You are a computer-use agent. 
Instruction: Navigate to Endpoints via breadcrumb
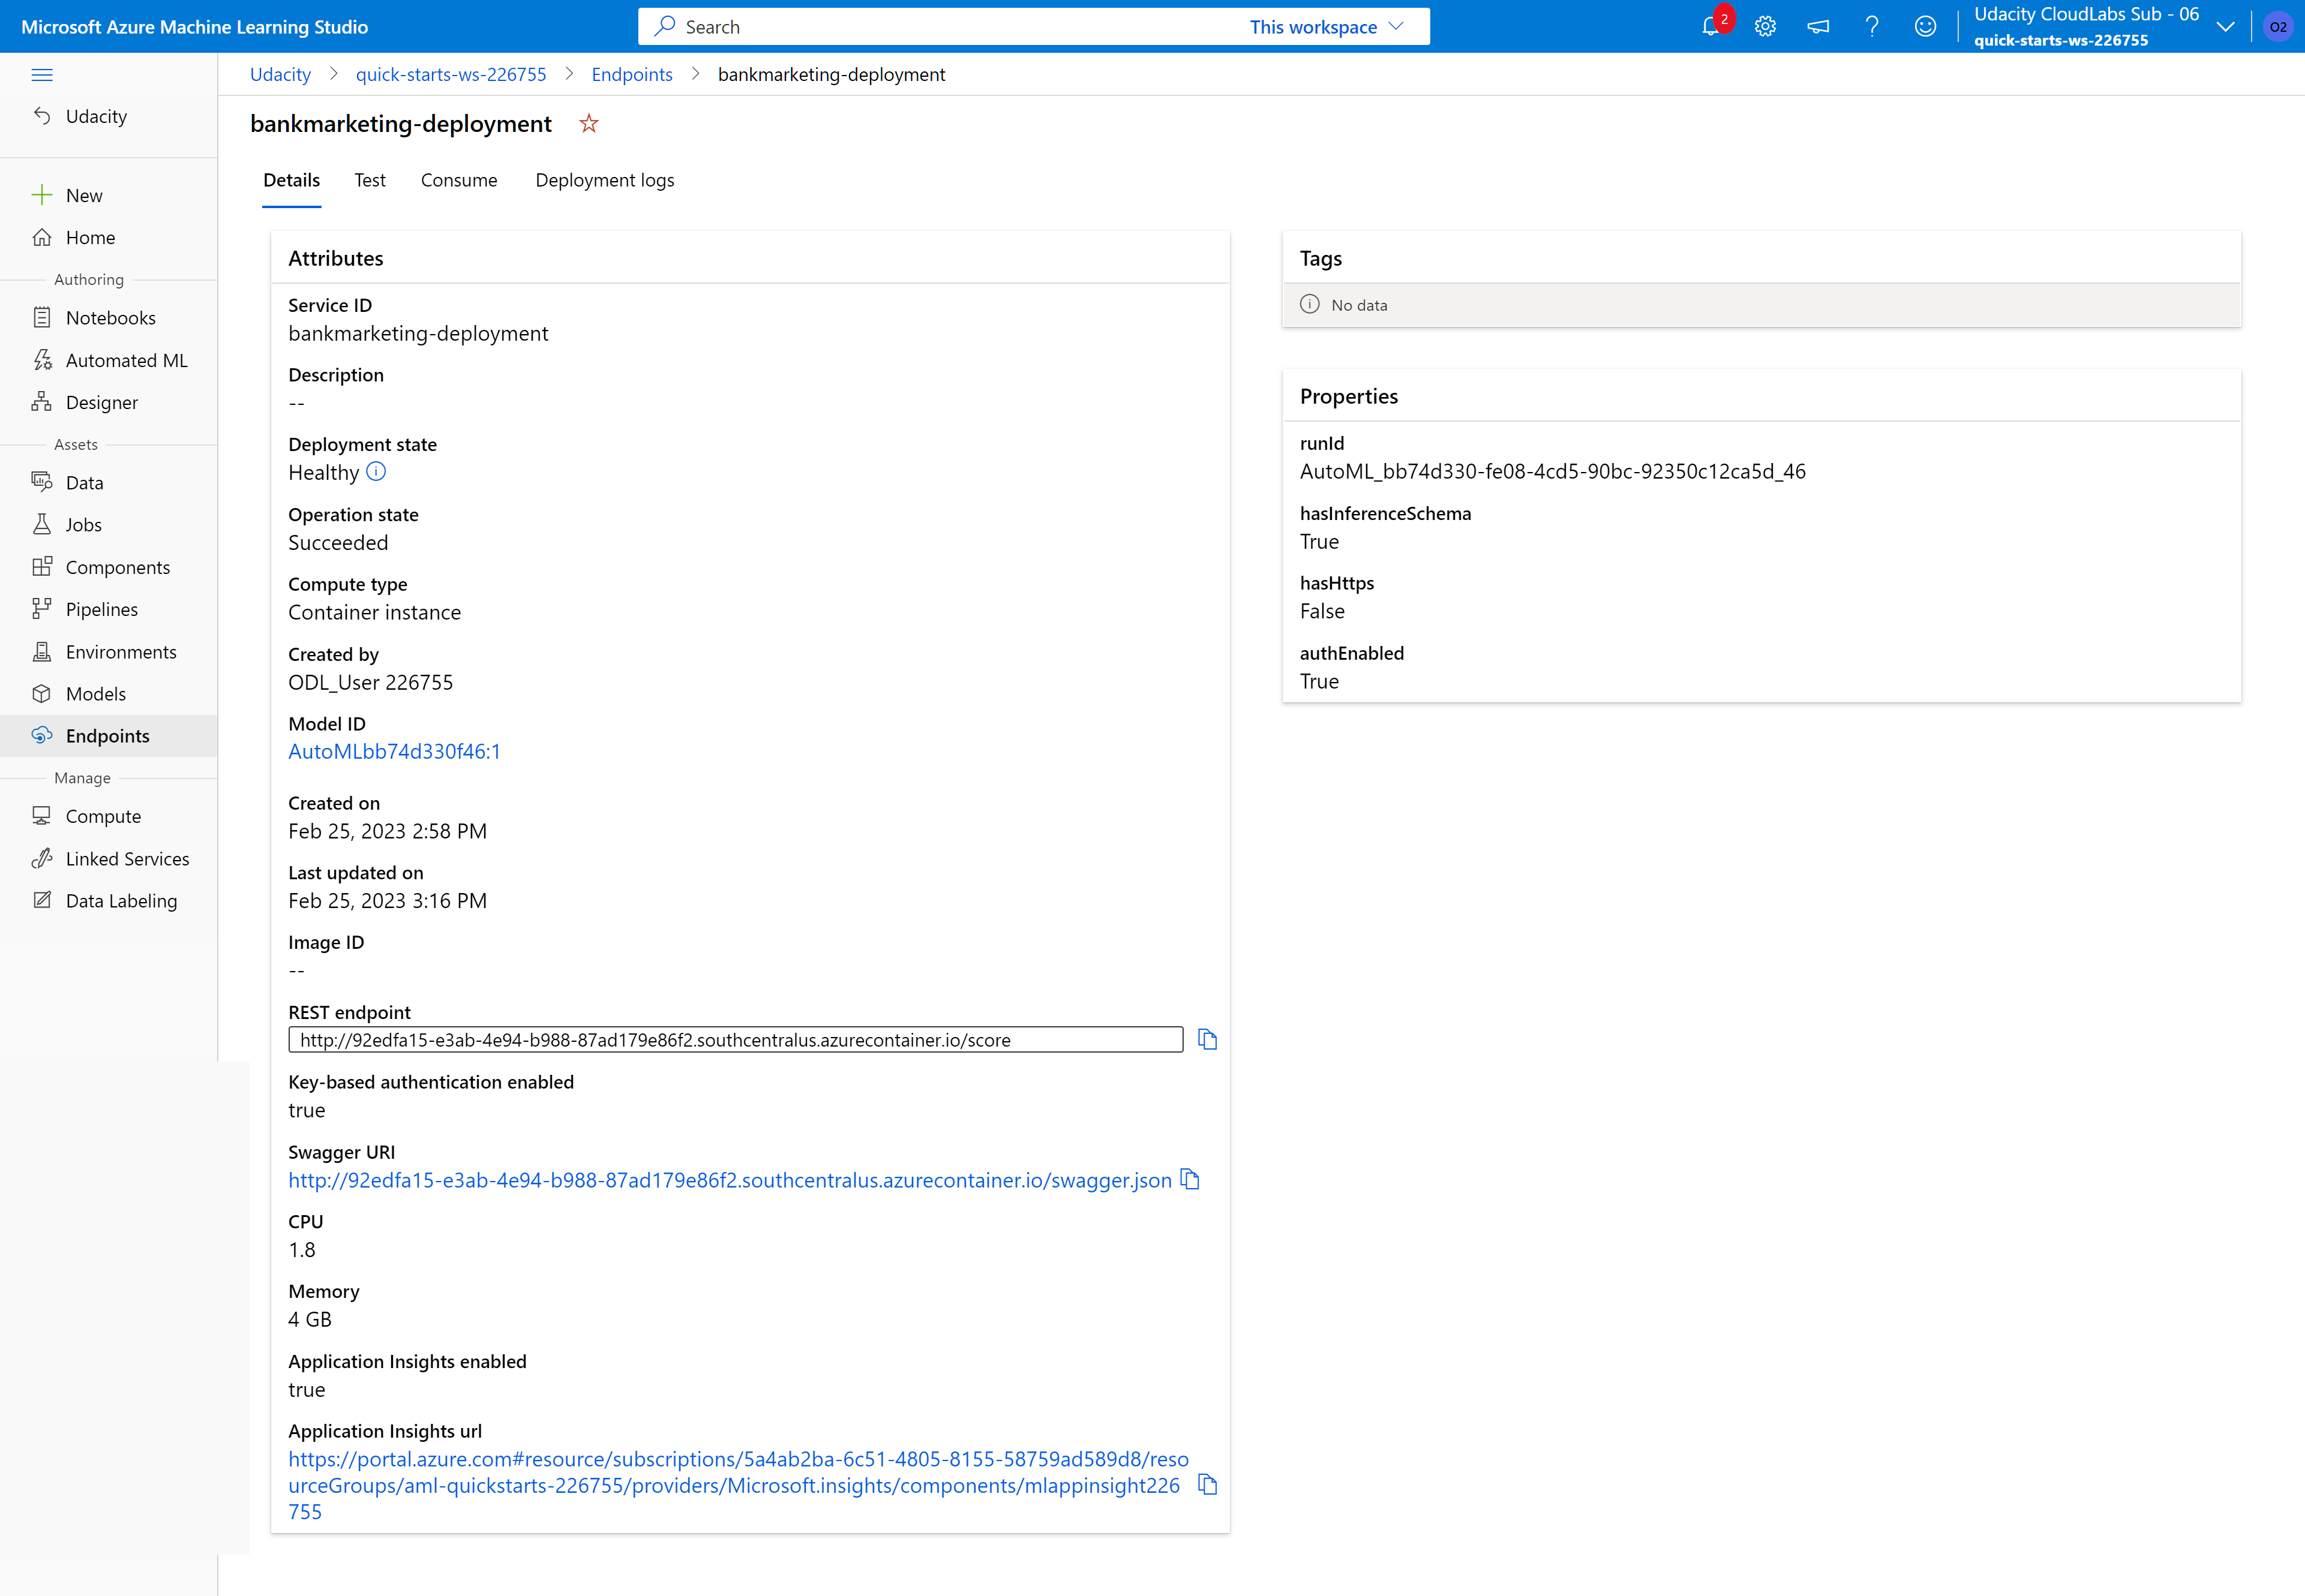pyautogui.click(x=632, y=74)
